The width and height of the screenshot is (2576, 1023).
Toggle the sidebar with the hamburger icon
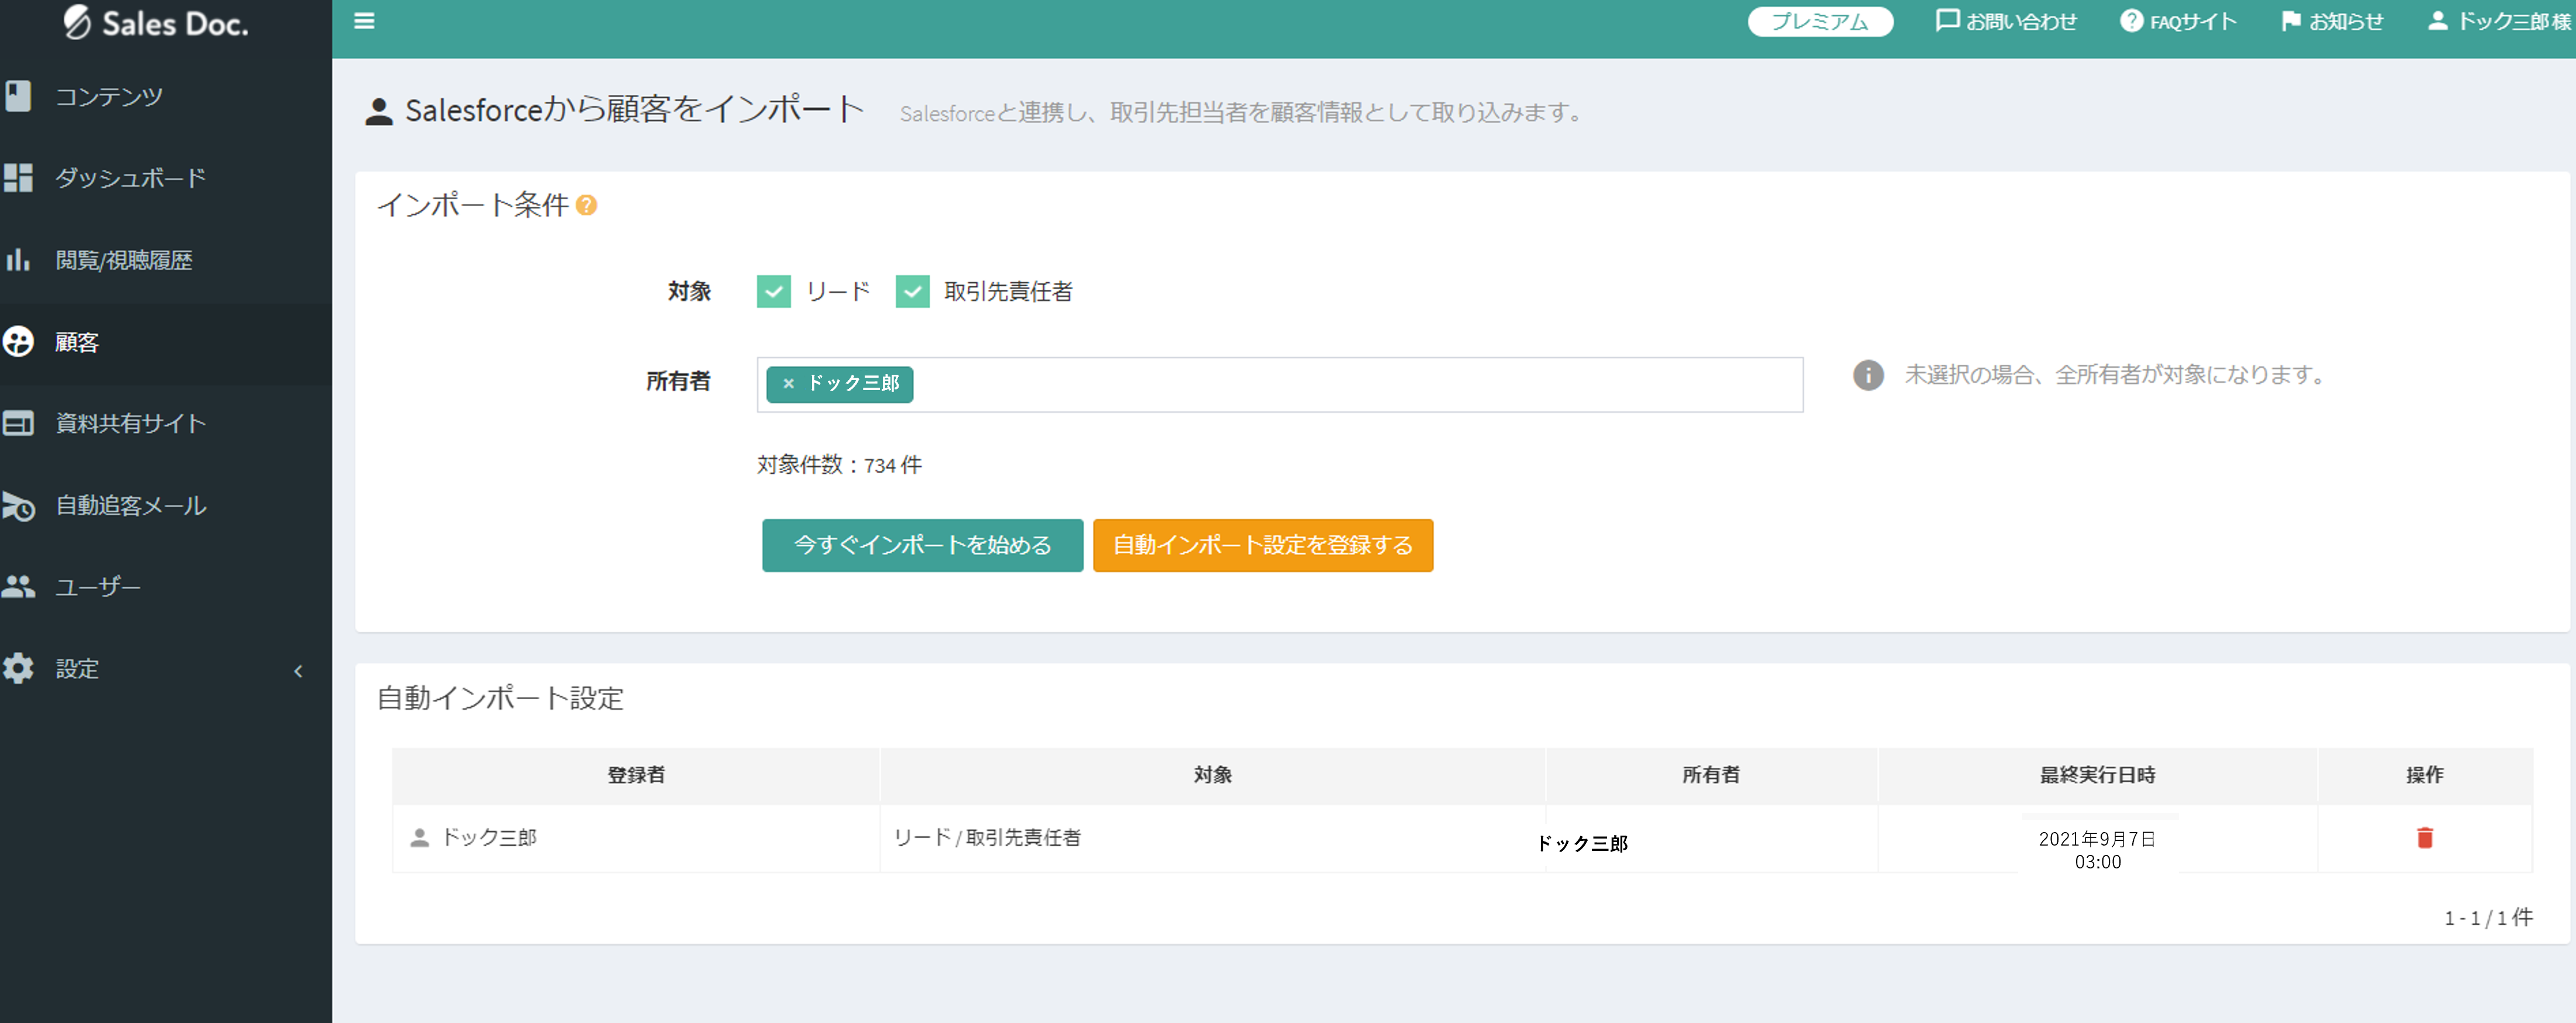pyautogui.click(x=364, y=20)
